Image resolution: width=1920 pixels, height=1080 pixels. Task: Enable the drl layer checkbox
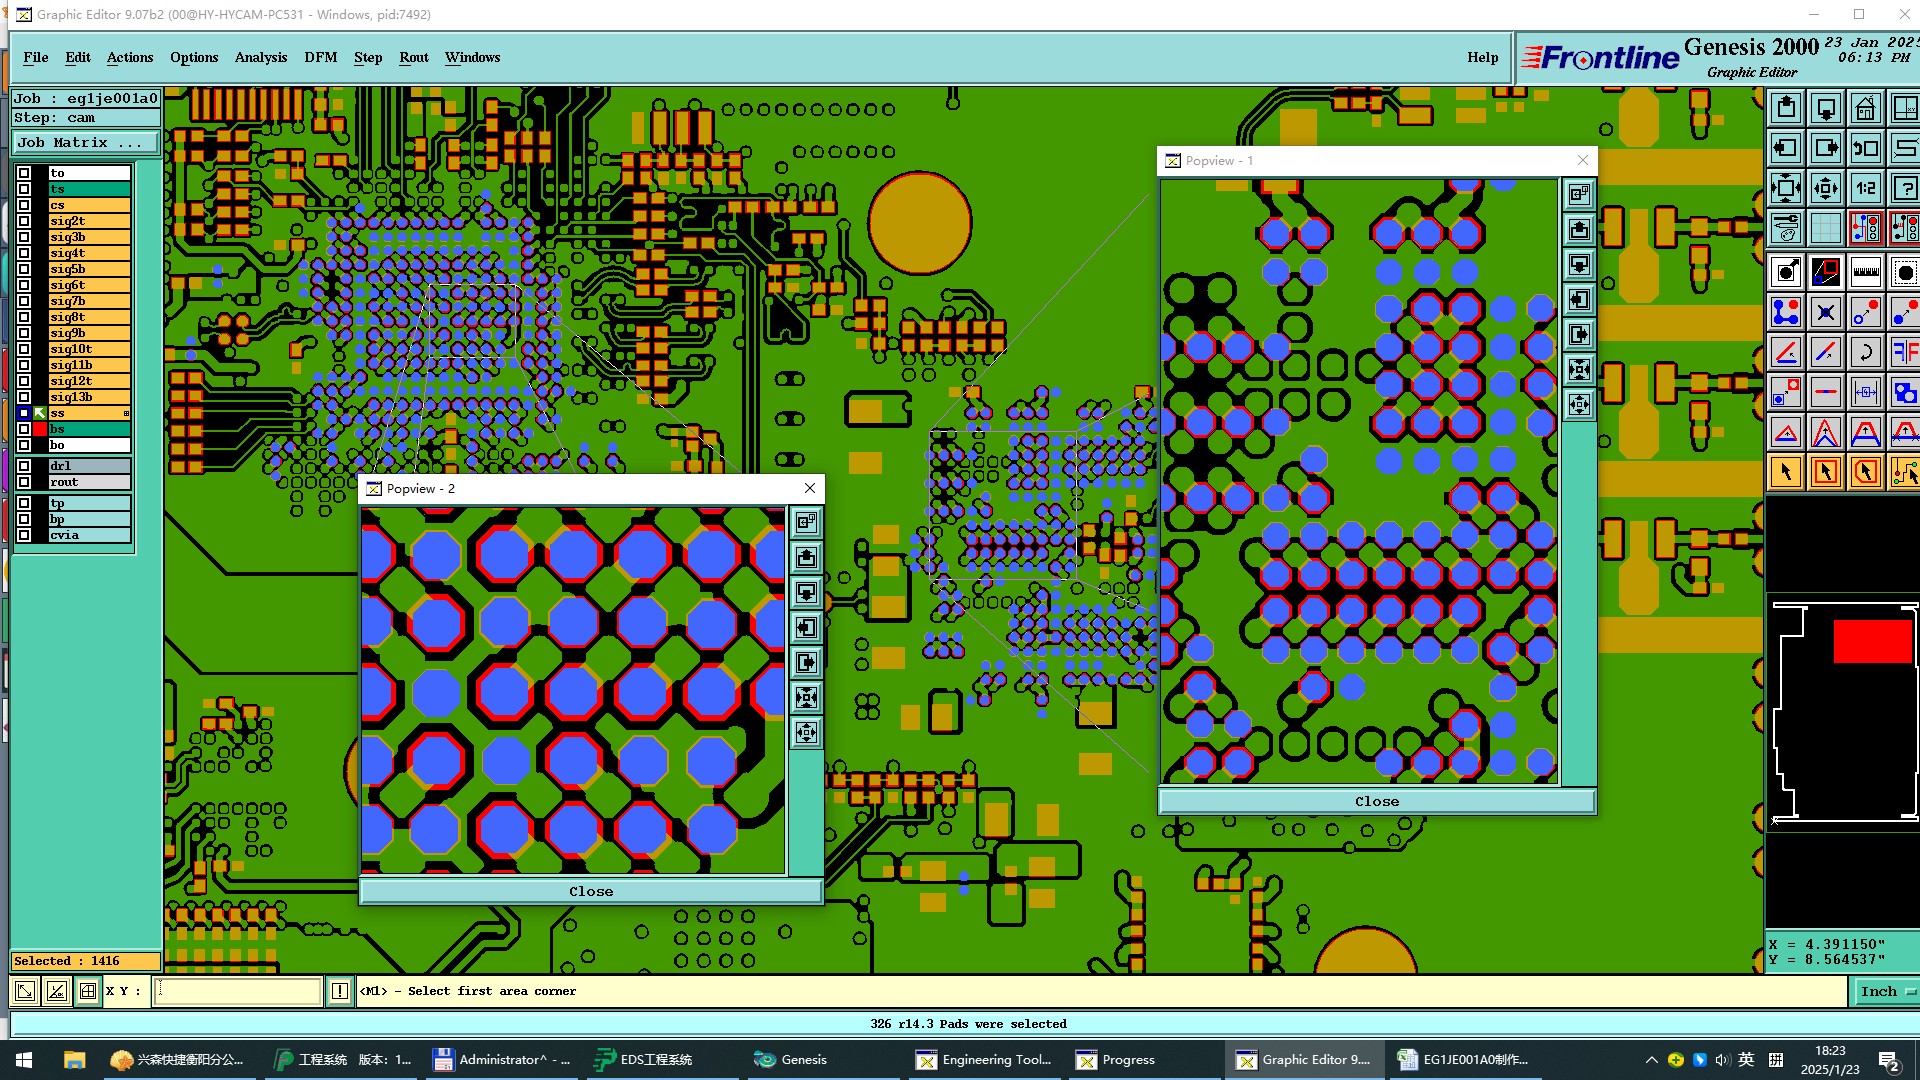[x=24, y=466]
